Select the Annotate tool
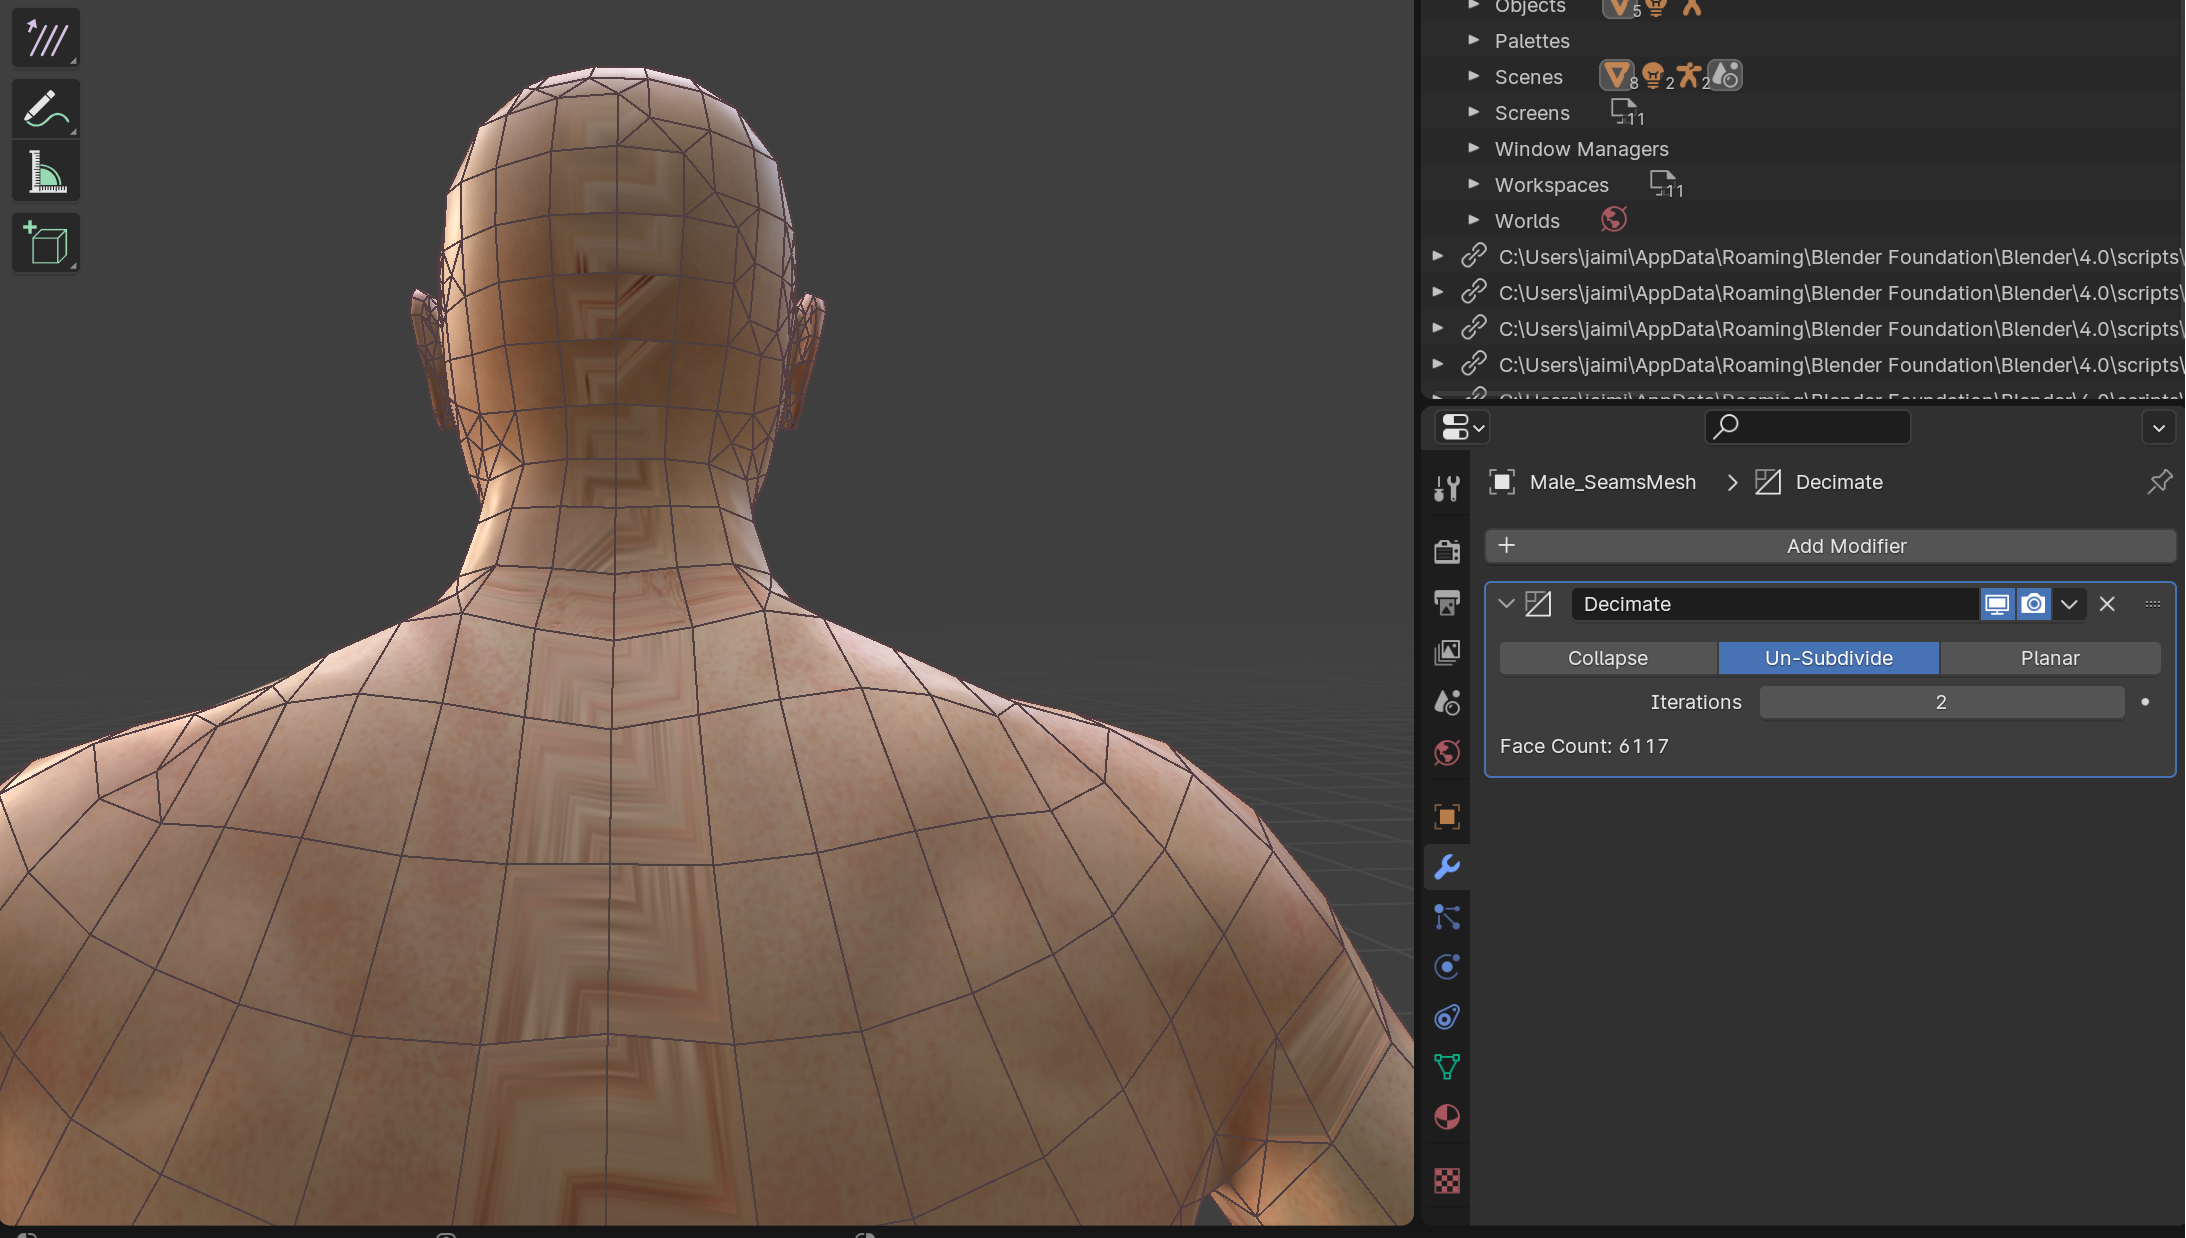2186x1238 pixels. point(45,109)
